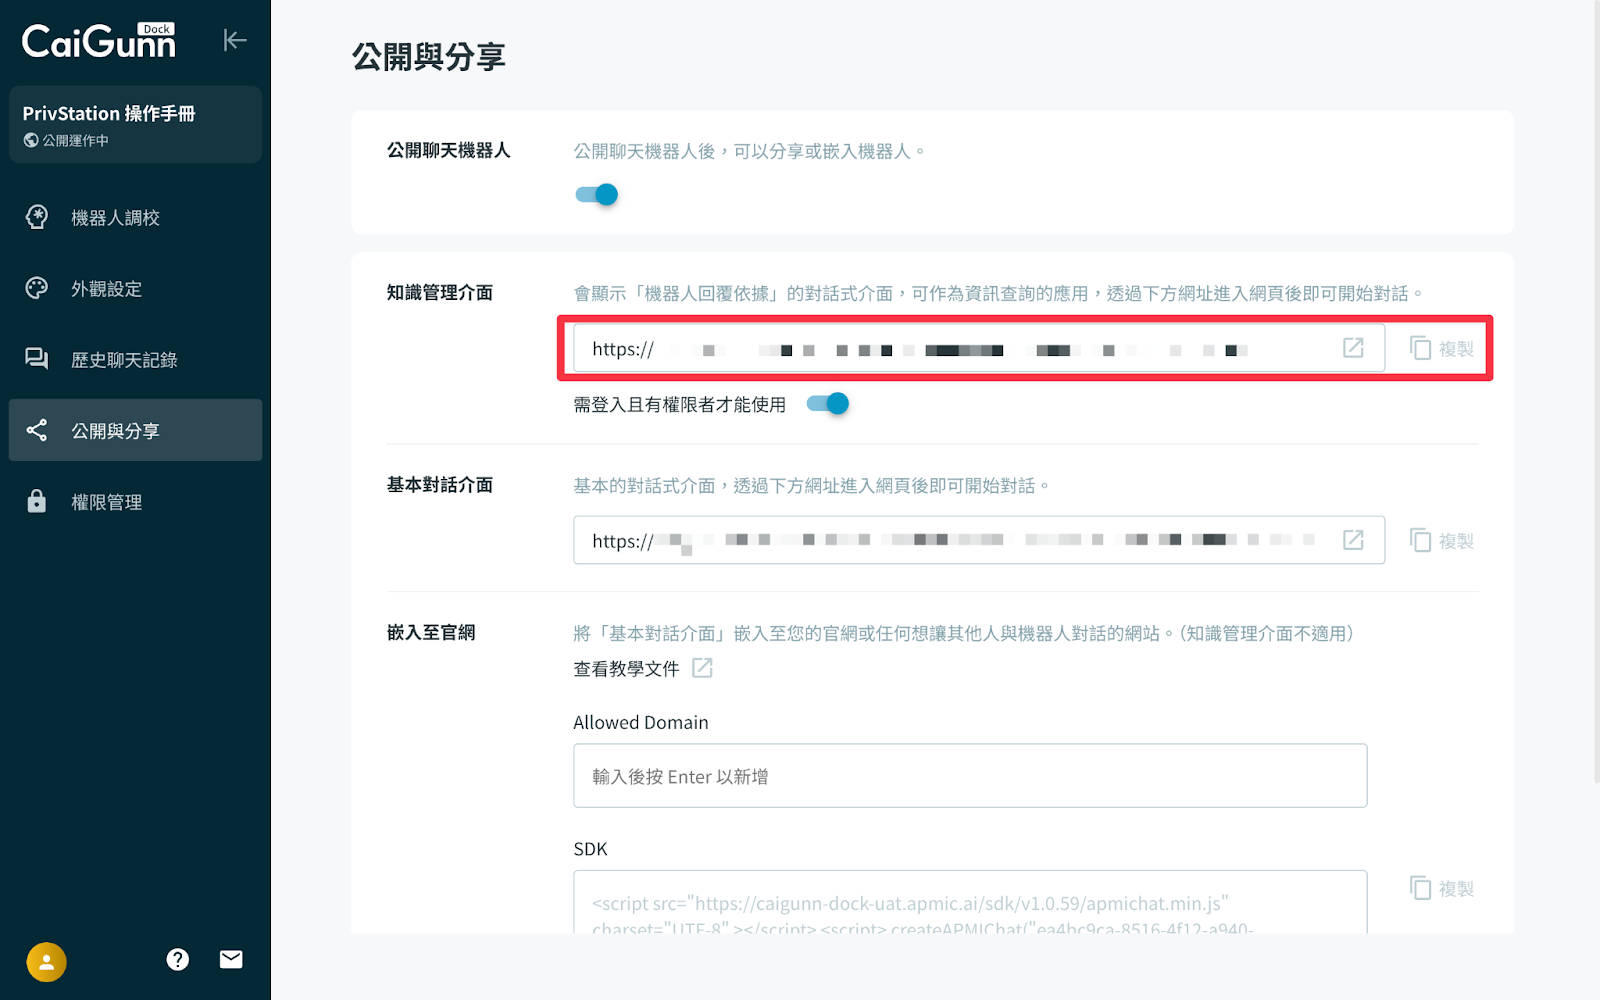
Task: Click the PrivStation 操作手冊 project card
Action: [x=135, y=125]
